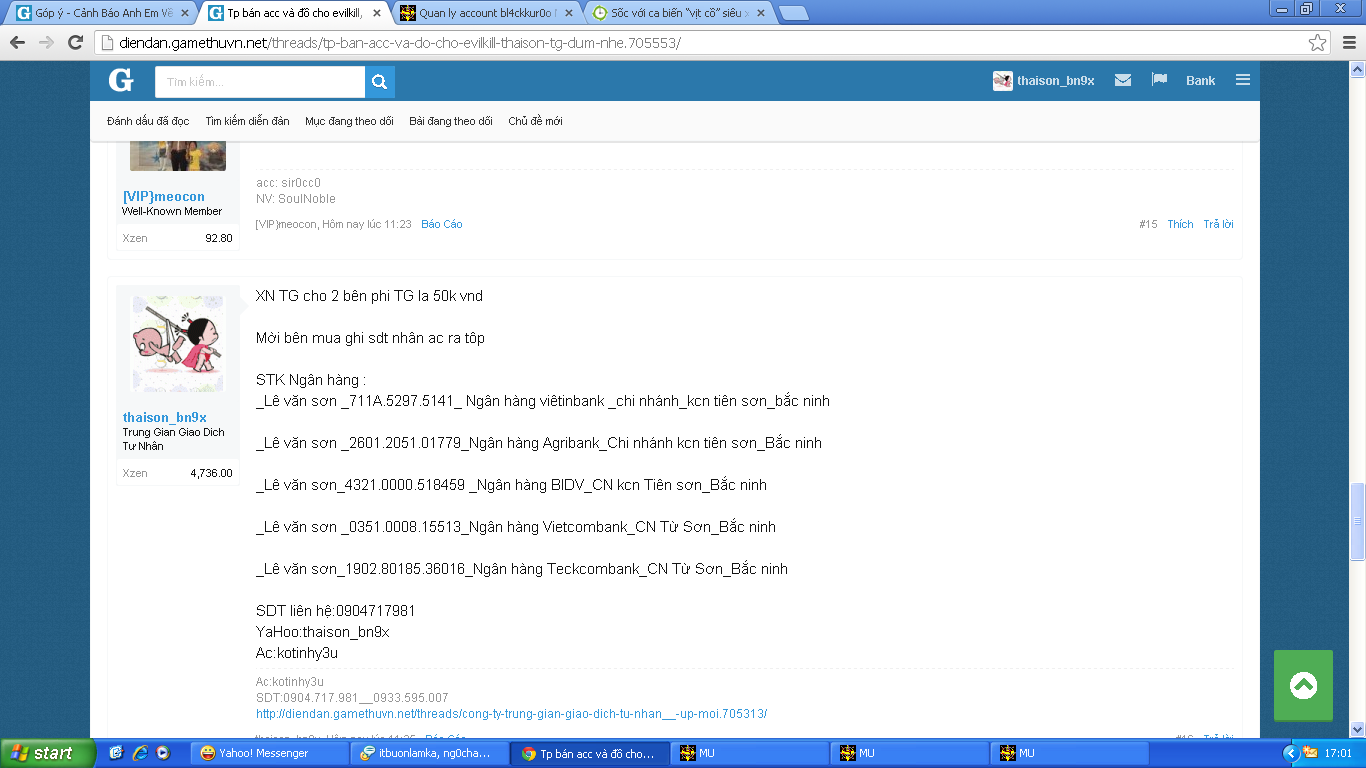1366x768 pixels.
Task: Click the #15 post number link
Action: 1148,225
